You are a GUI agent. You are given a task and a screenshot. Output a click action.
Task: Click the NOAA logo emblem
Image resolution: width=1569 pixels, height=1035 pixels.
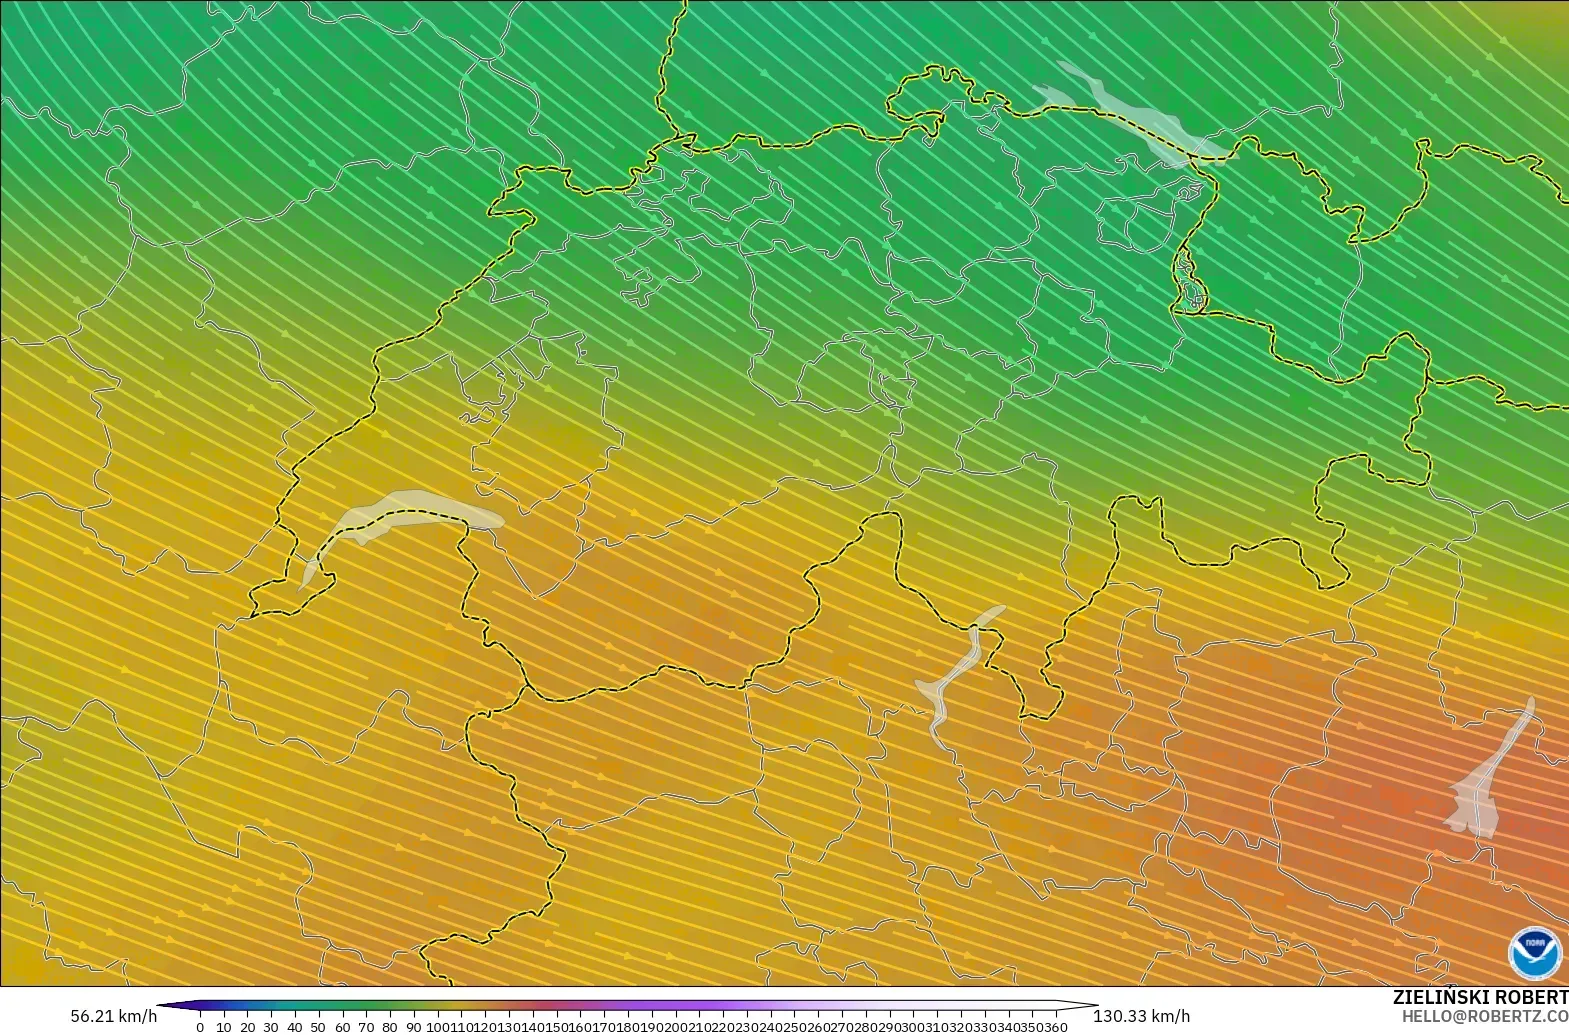coord(1534,953)
